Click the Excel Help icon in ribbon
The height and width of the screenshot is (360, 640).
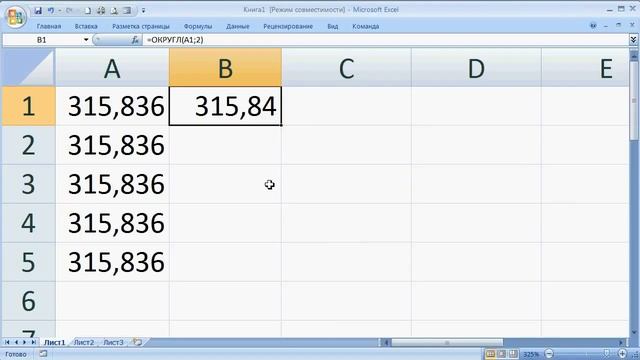[593, 26]
